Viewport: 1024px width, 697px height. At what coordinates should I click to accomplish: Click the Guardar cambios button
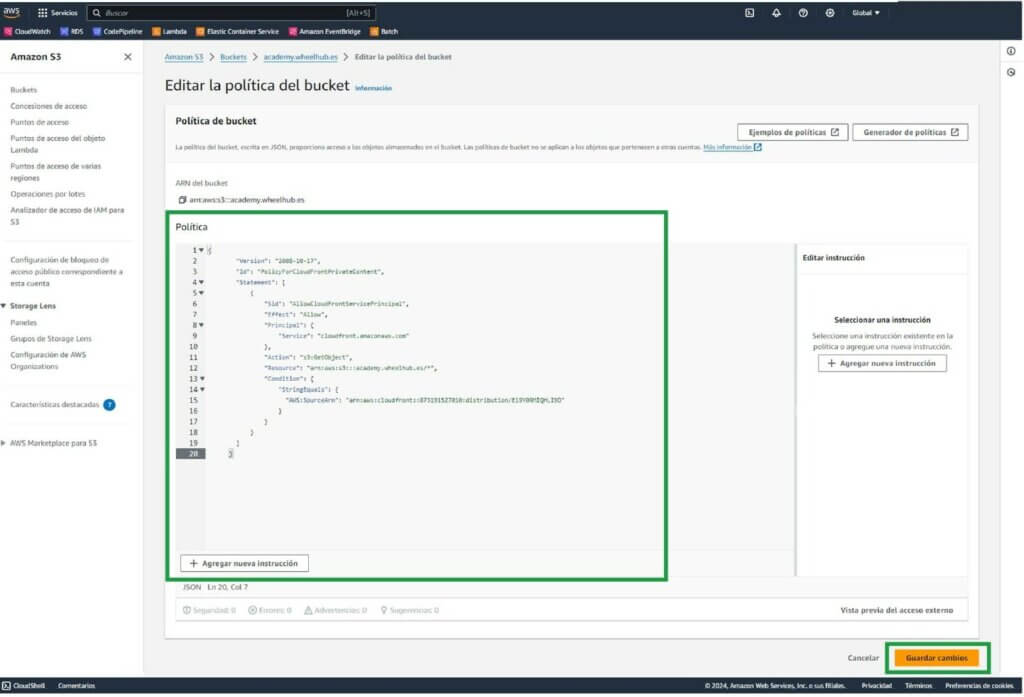[x=936, y=658]
